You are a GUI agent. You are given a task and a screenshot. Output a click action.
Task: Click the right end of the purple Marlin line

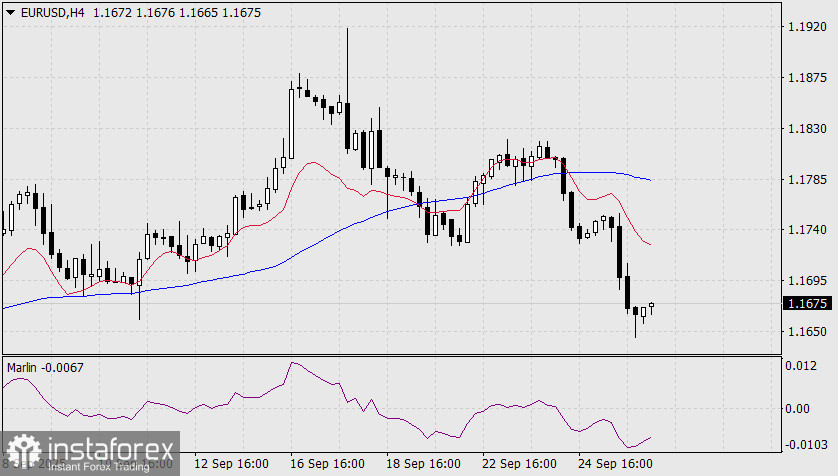tap(650, 438)
